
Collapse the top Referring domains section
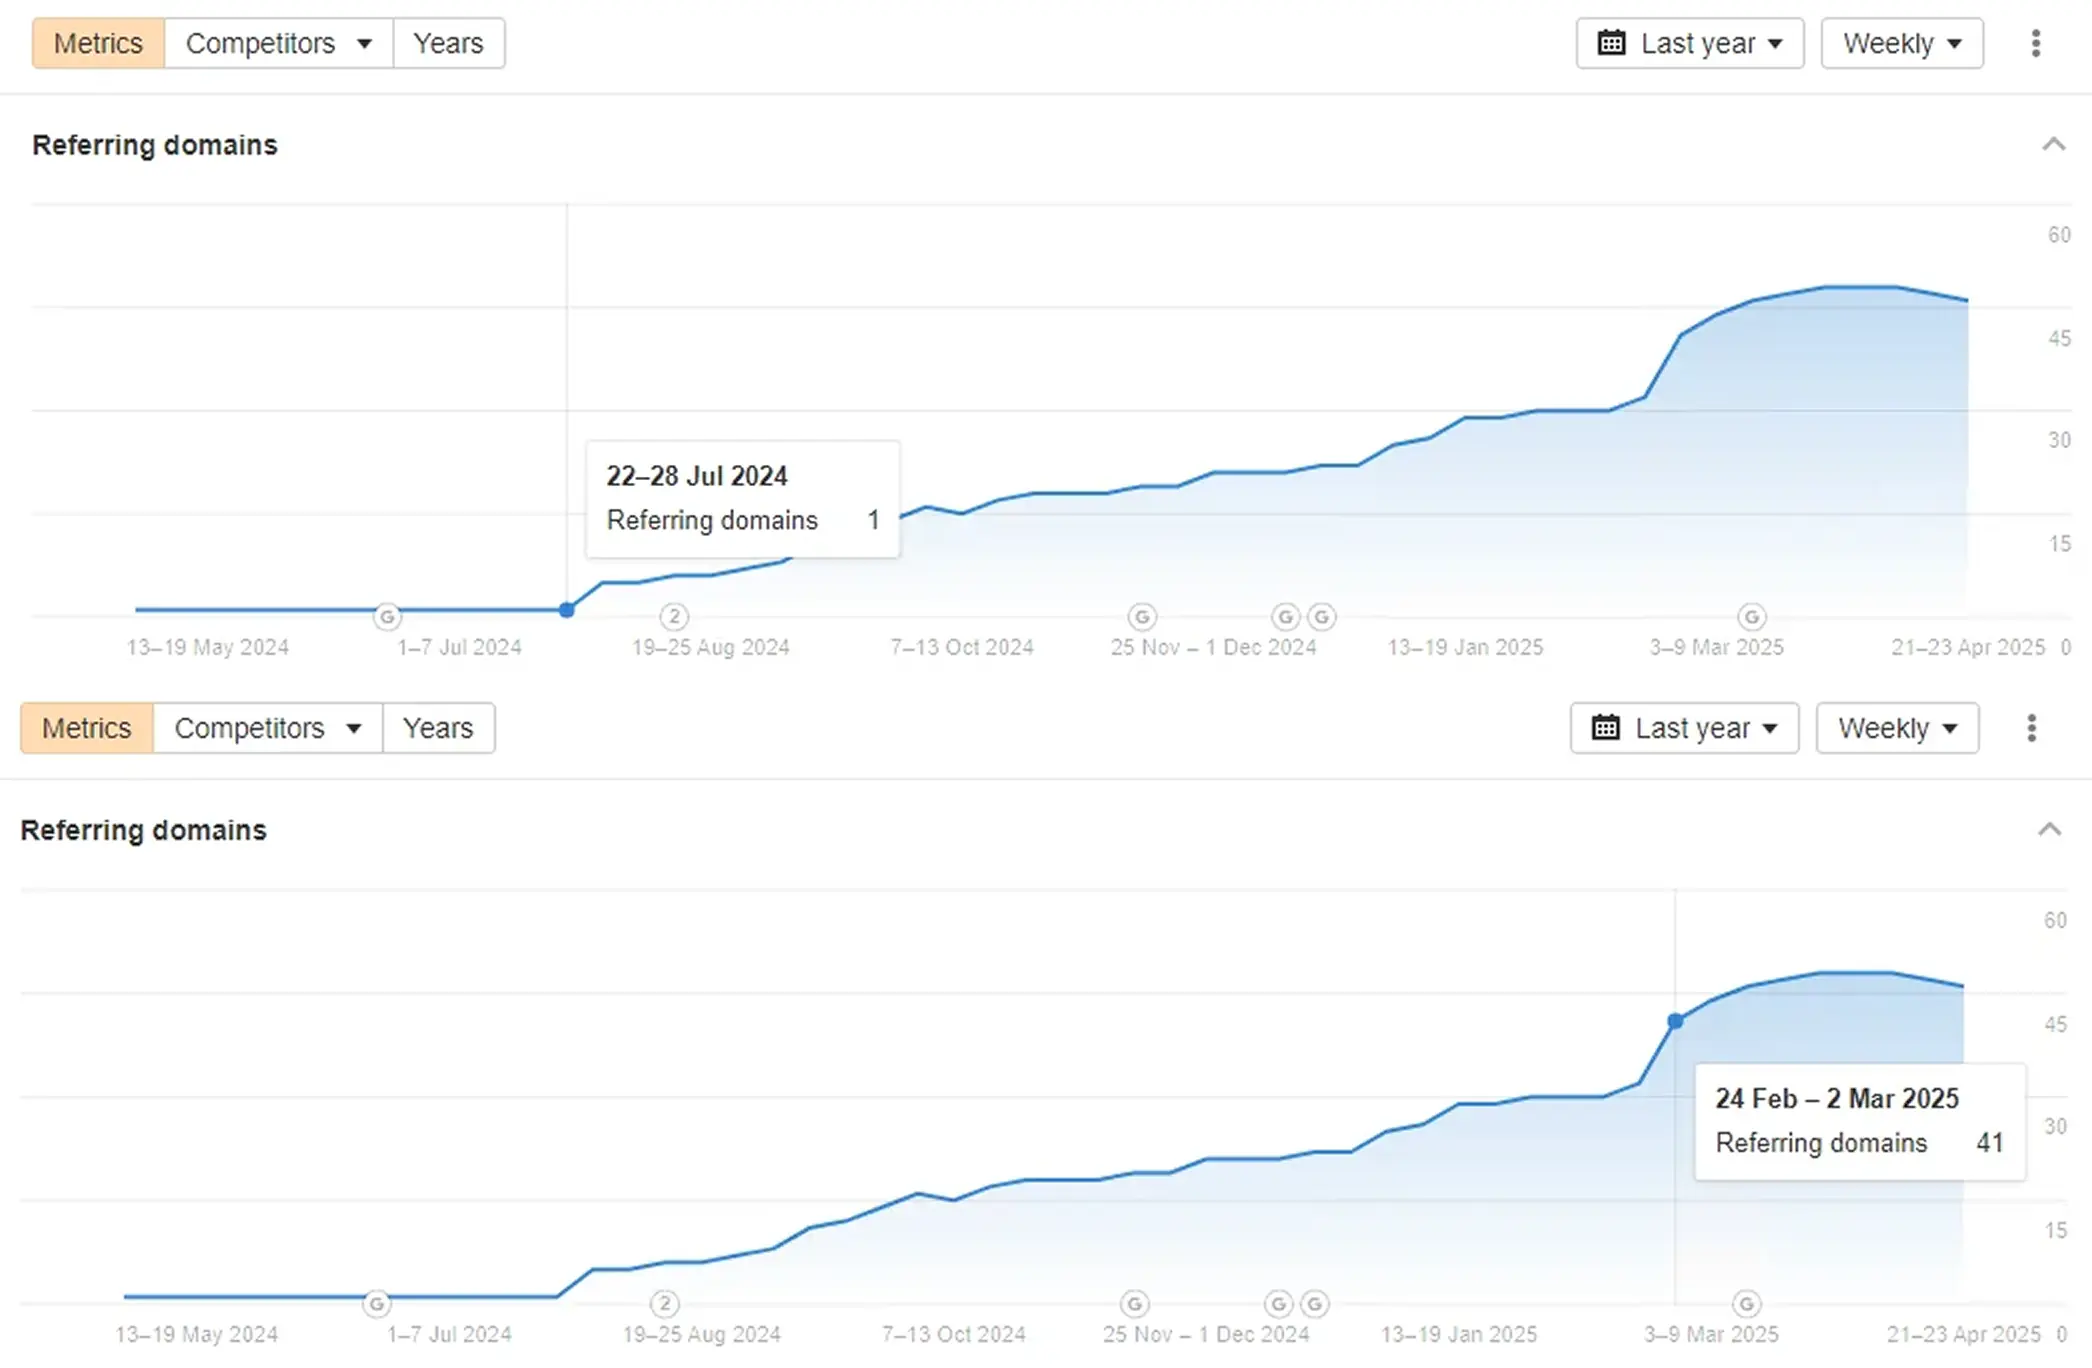pyautogui.click(x=2053, y=145)
